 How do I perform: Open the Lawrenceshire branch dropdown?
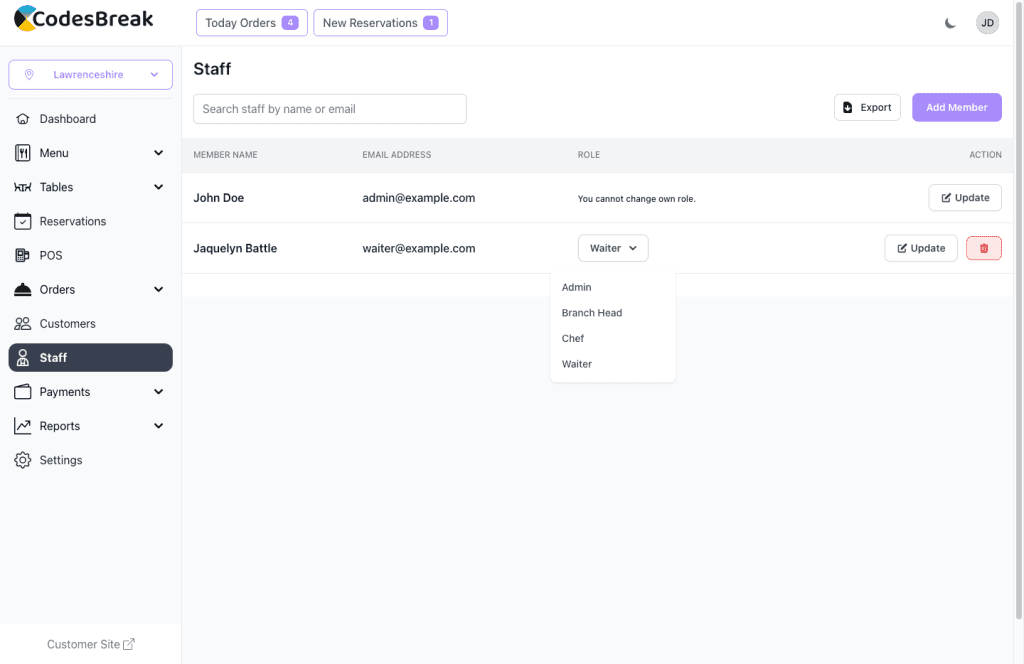[90, 75]
